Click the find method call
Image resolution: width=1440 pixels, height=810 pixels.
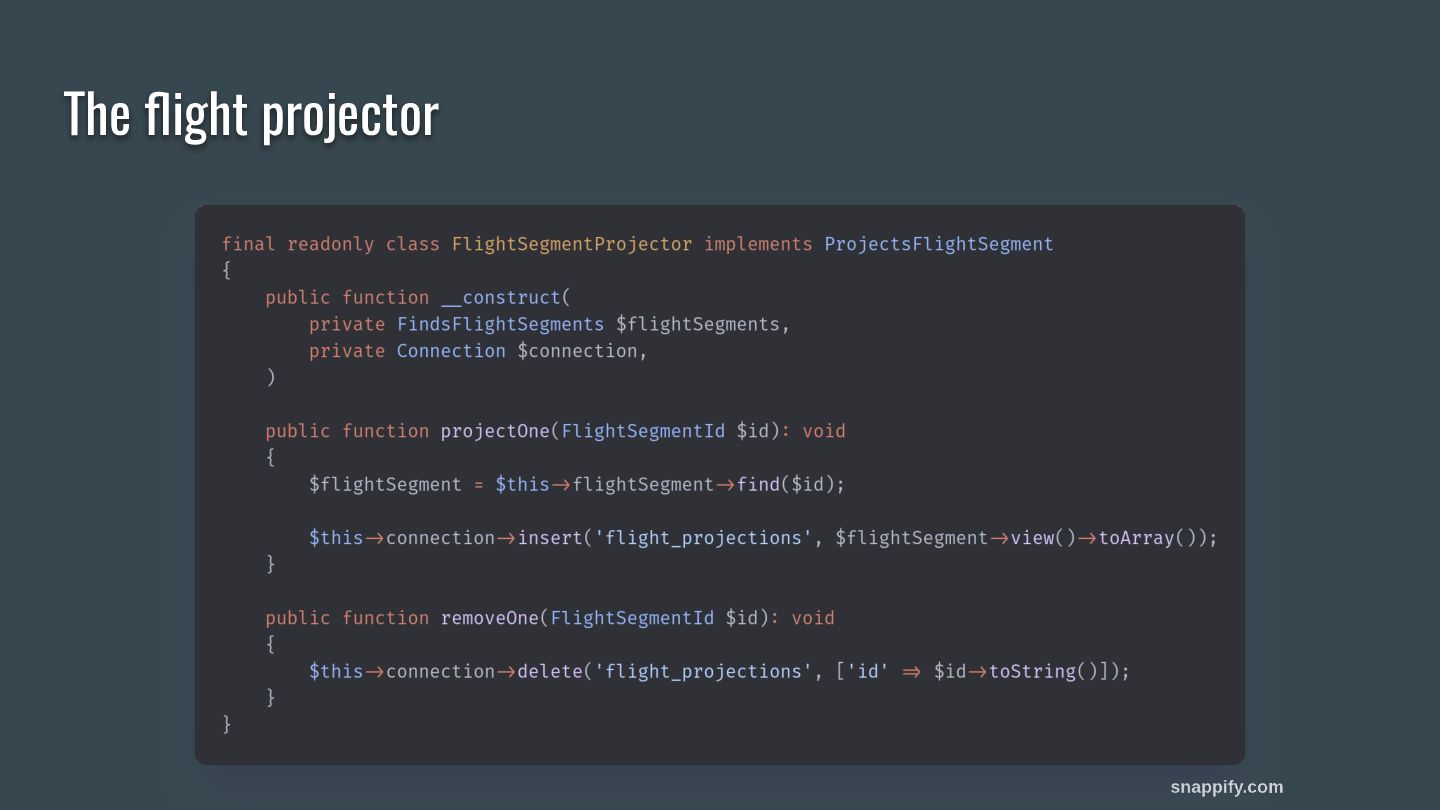coord(758,485)
